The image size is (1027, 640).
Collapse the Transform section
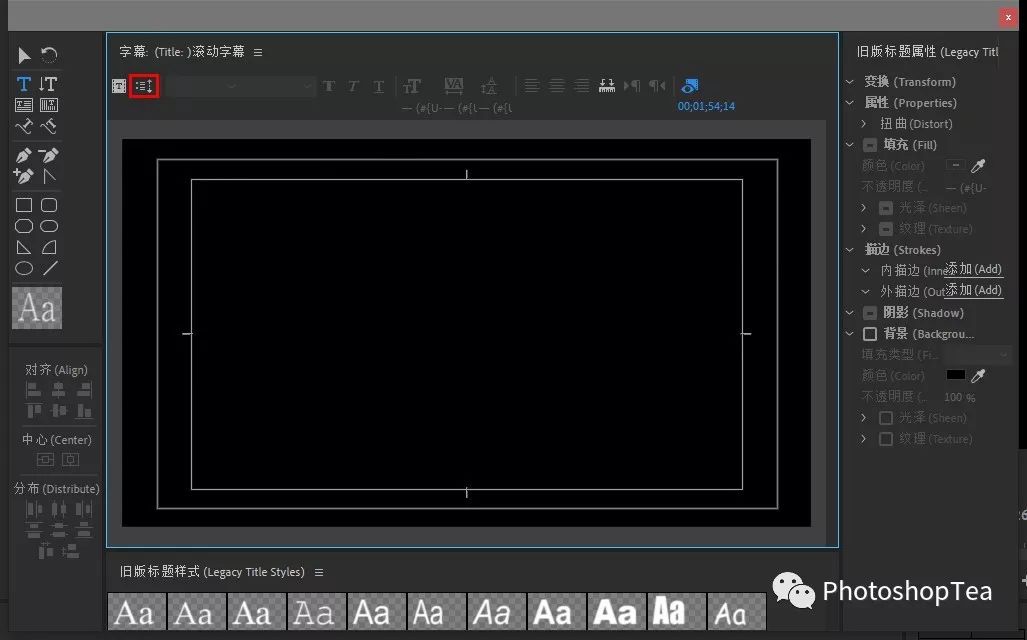pos(850,82)
